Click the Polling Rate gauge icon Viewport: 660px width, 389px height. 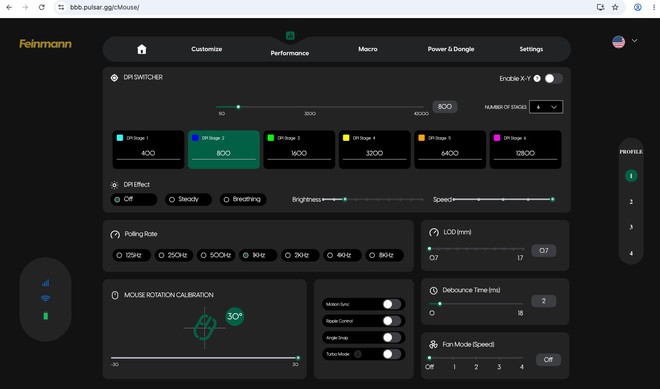pyautogui.click(x=115, y=234)
